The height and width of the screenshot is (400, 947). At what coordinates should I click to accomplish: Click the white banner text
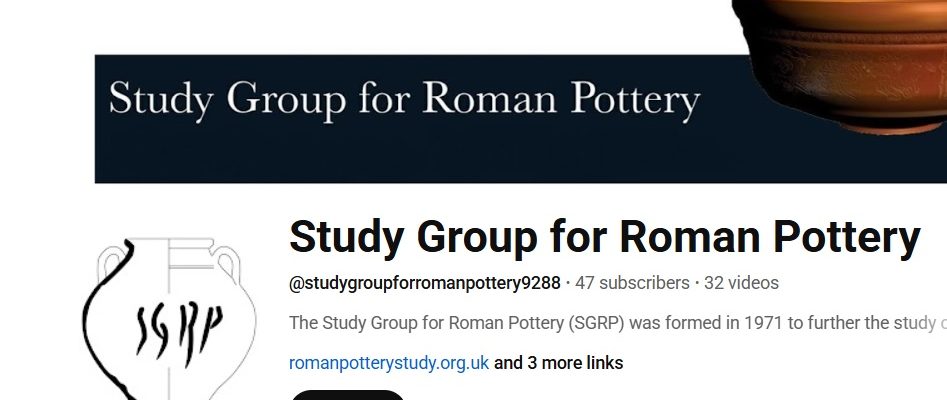404,102
